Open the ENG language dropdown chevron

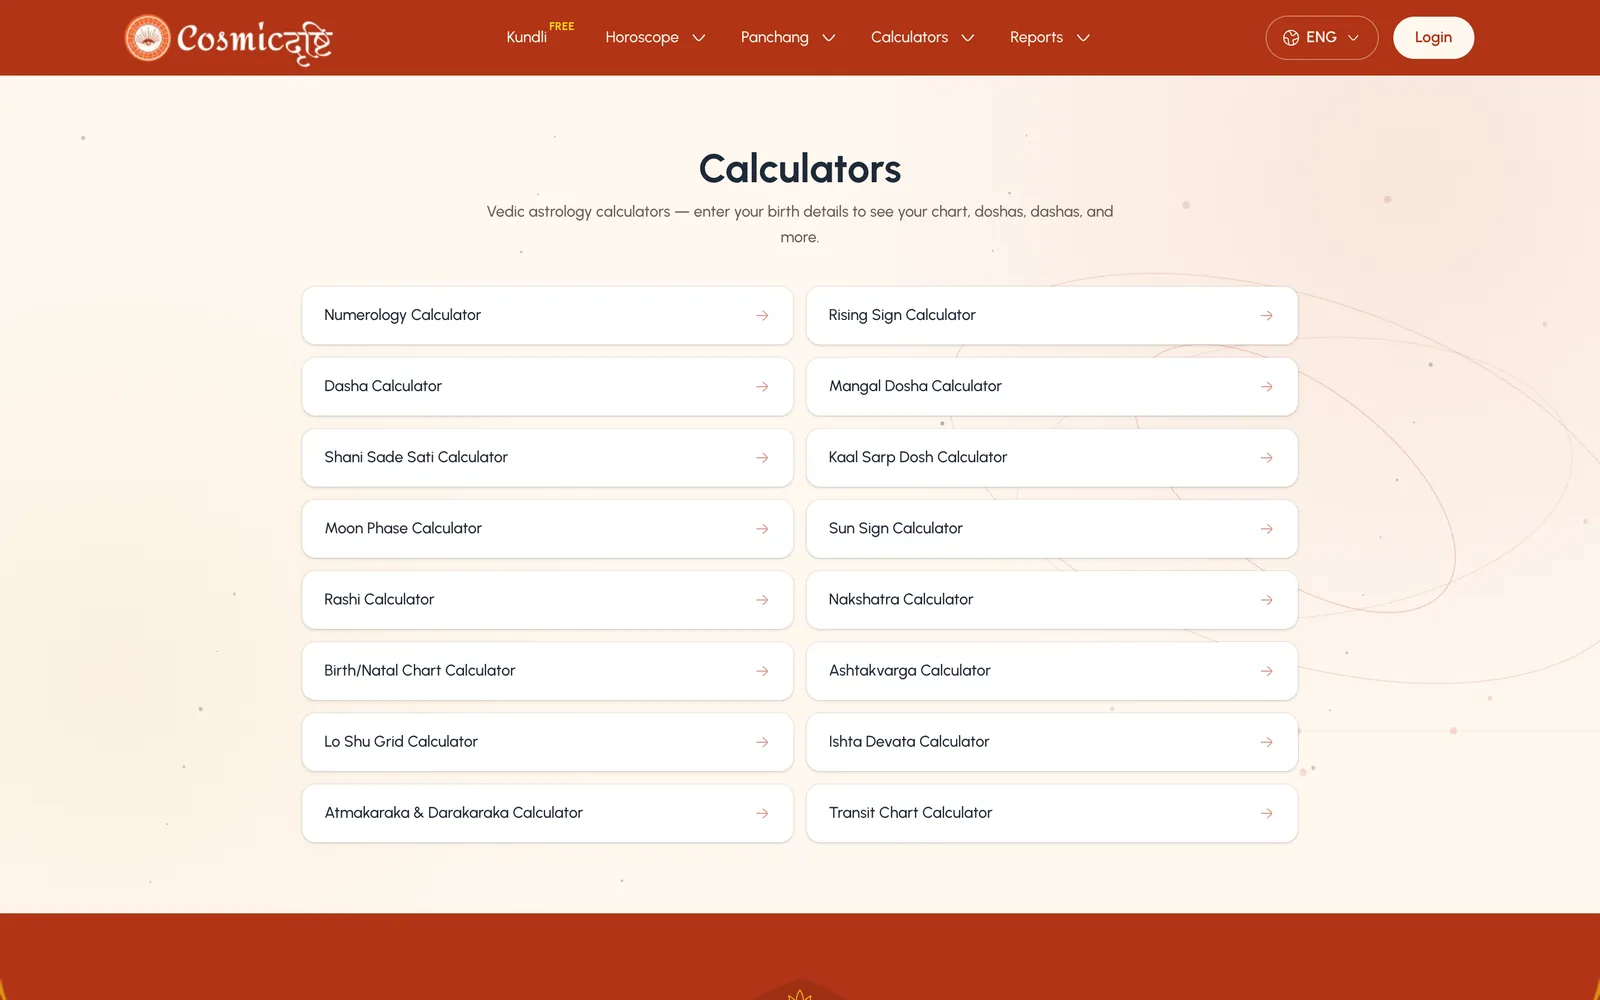coord(1353,38)
